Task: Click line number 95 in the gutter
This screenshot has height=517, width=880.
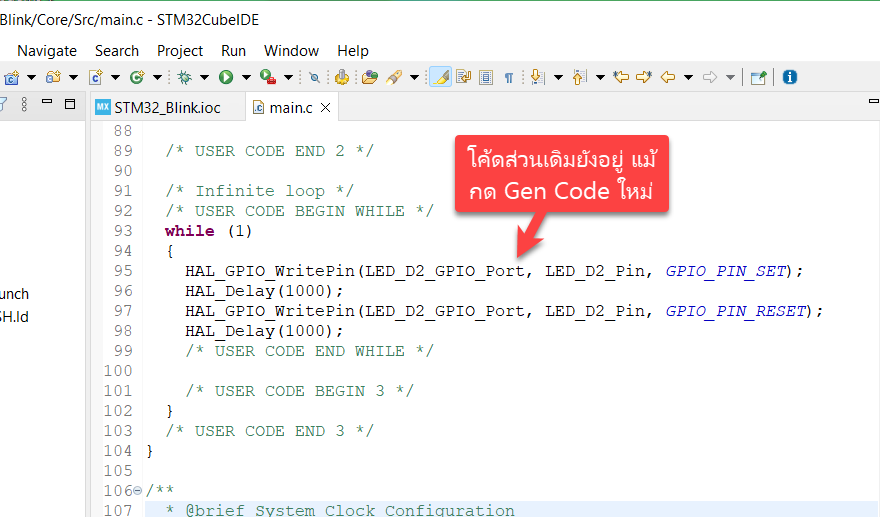Action: click(x=123, y=271)
